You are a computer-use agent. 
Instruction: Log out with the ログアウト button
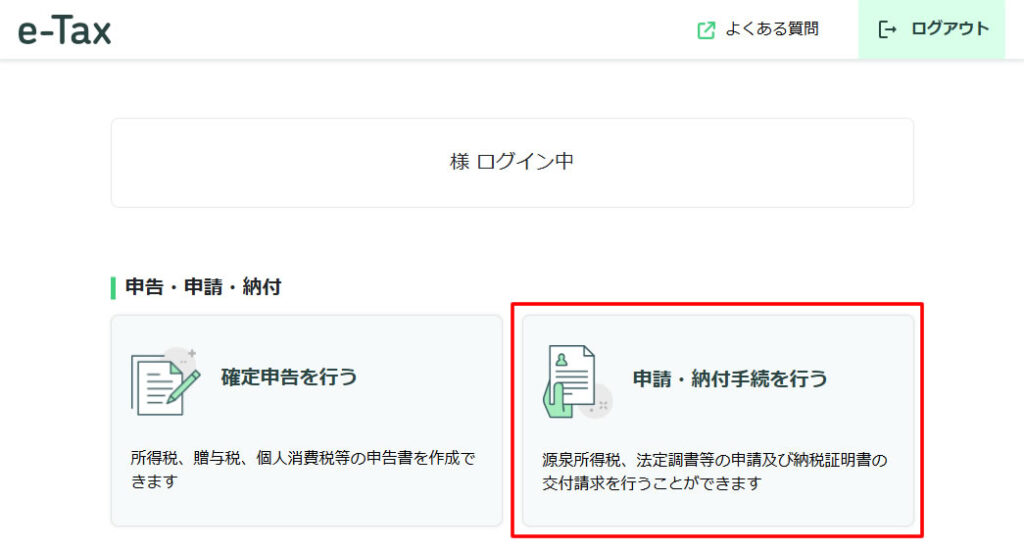click(931, 29)
